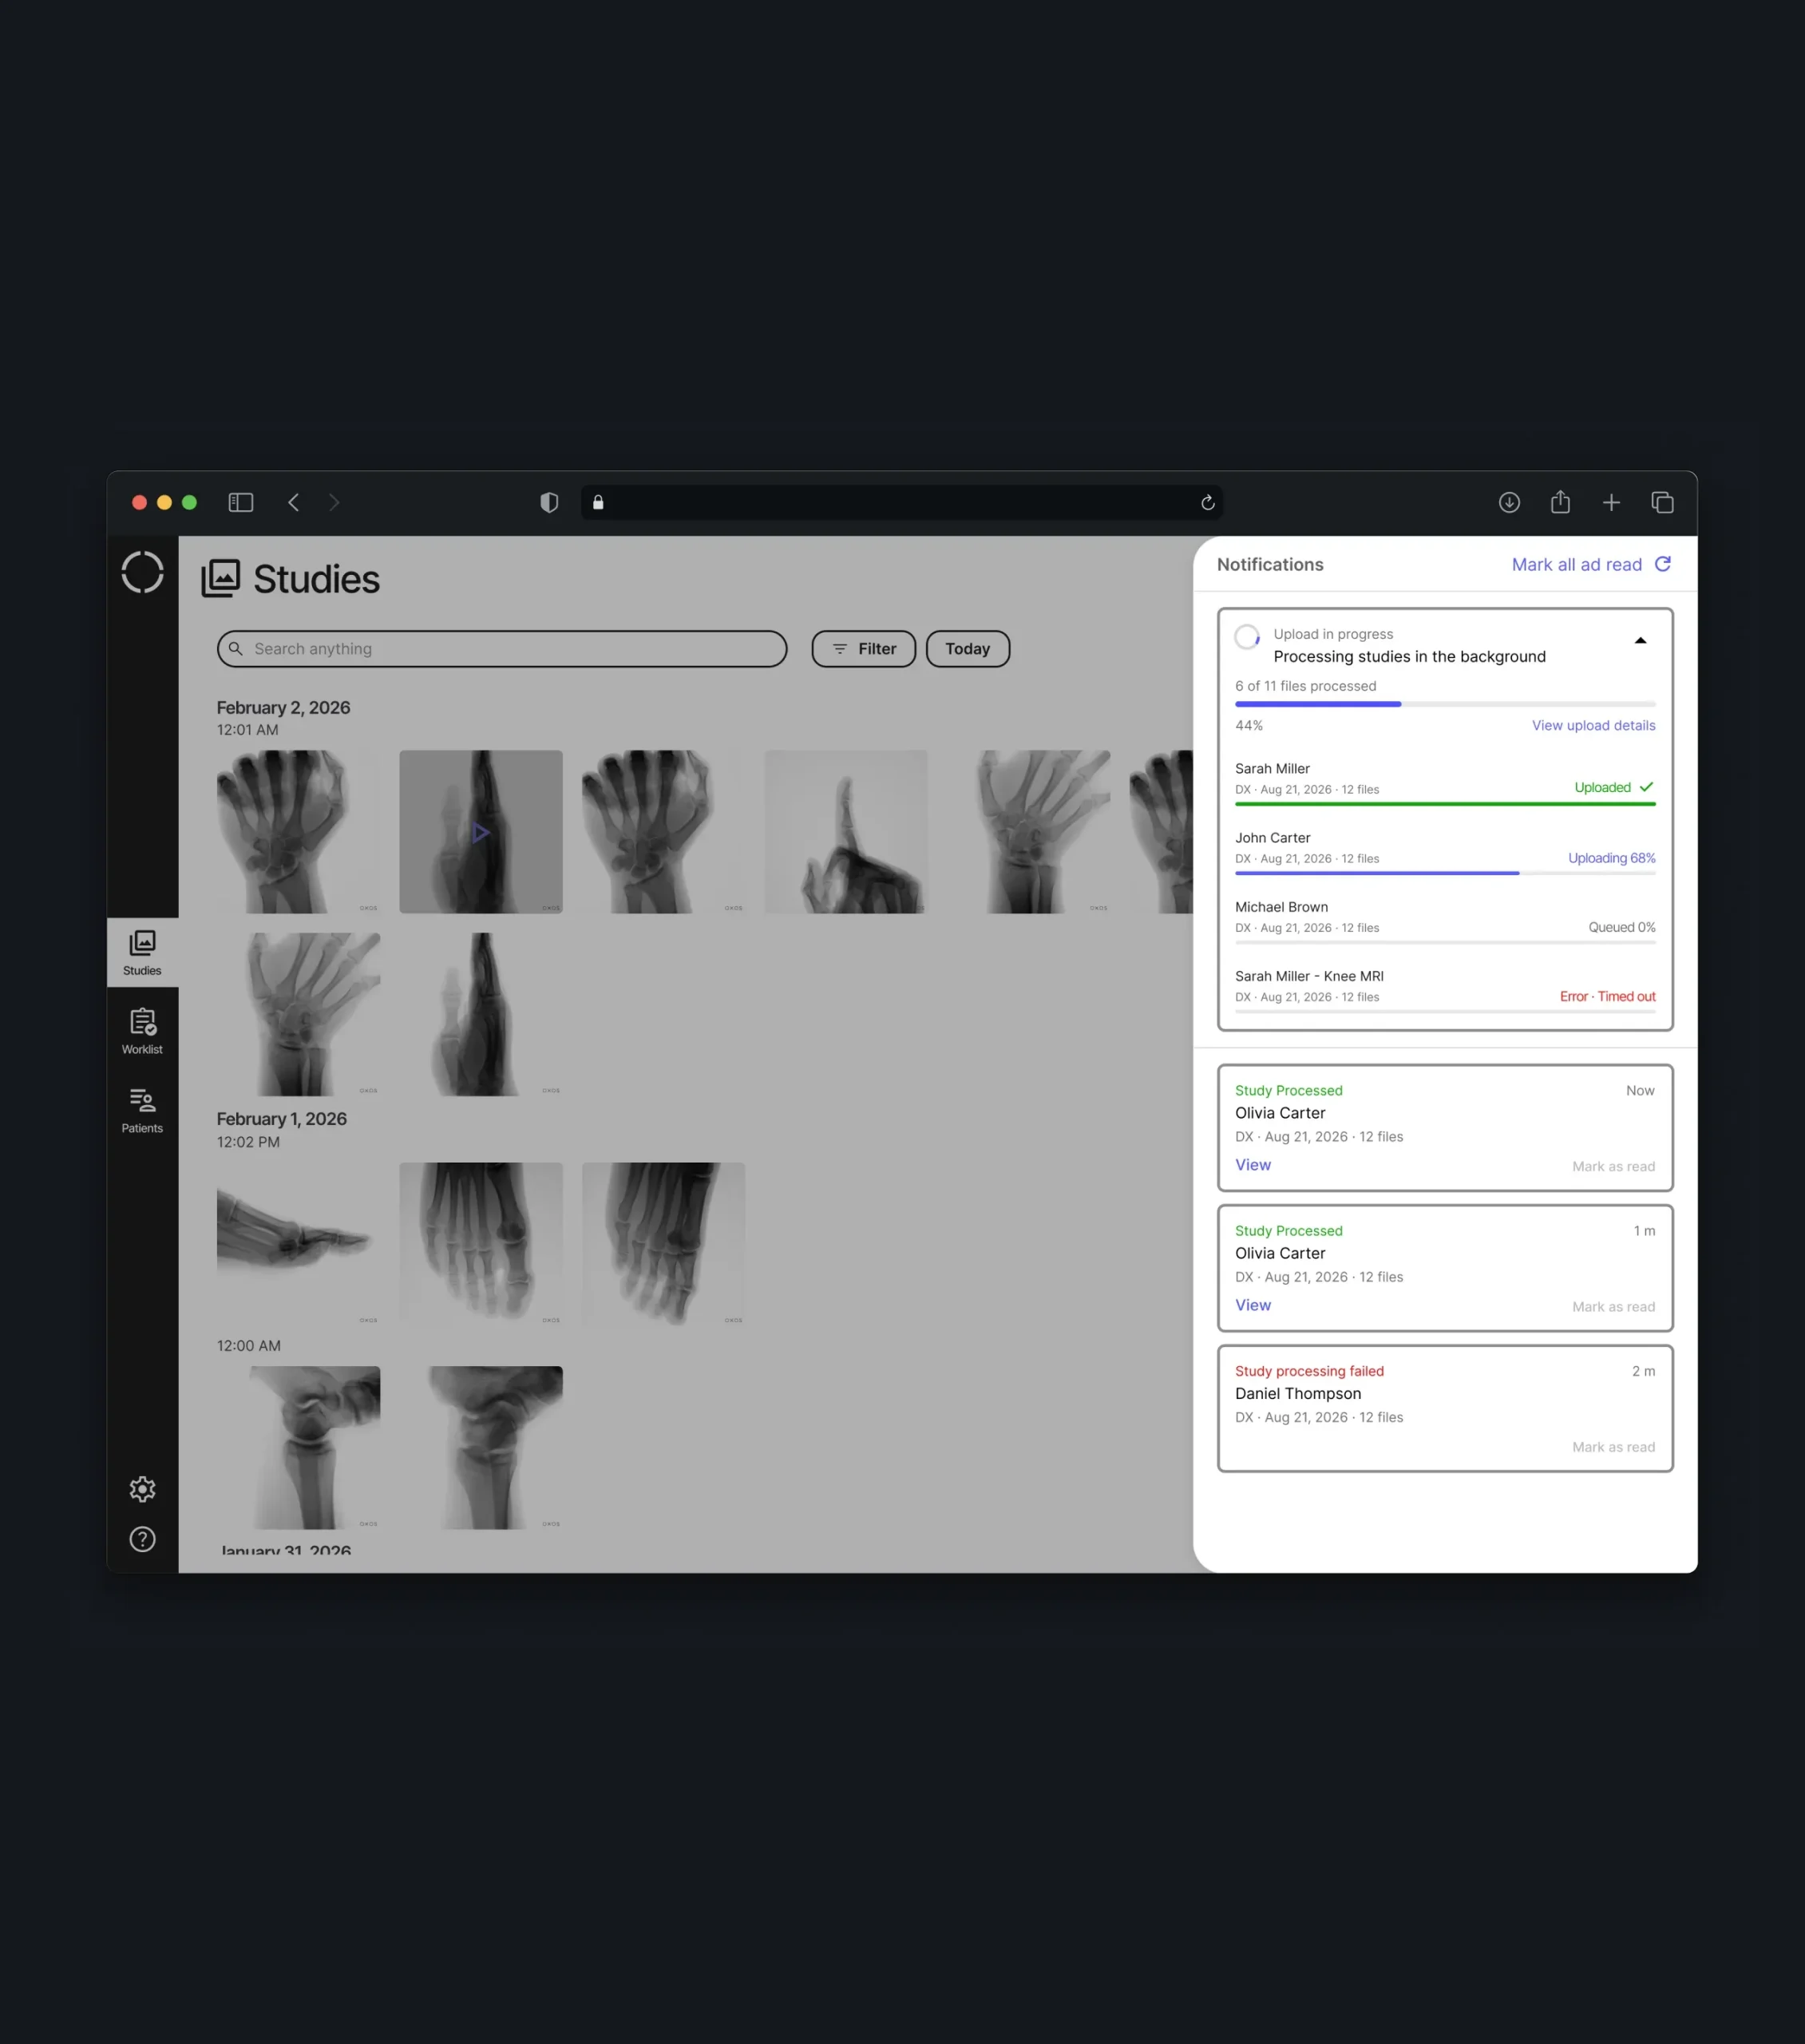The height and width of the screenshot is (2044, 1805).
Task: Open a new browser tab
Action: click(1611, 503)
